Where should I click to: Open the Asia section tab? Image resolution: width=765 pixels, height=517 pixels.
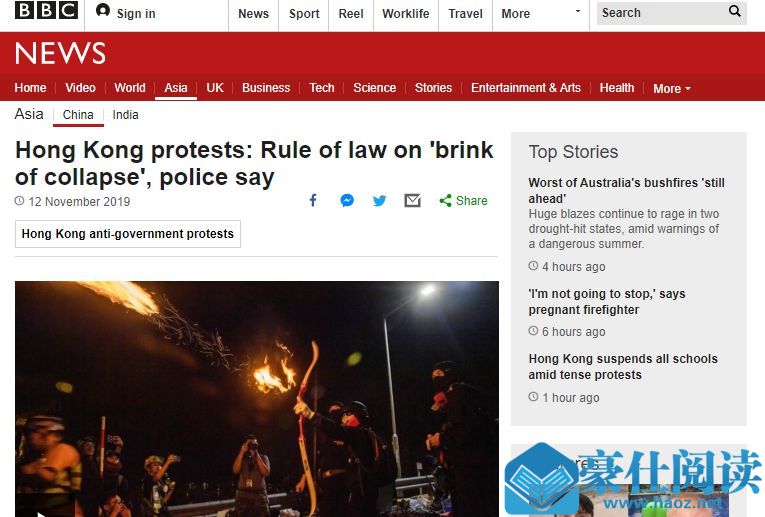(x=176, y=88)
